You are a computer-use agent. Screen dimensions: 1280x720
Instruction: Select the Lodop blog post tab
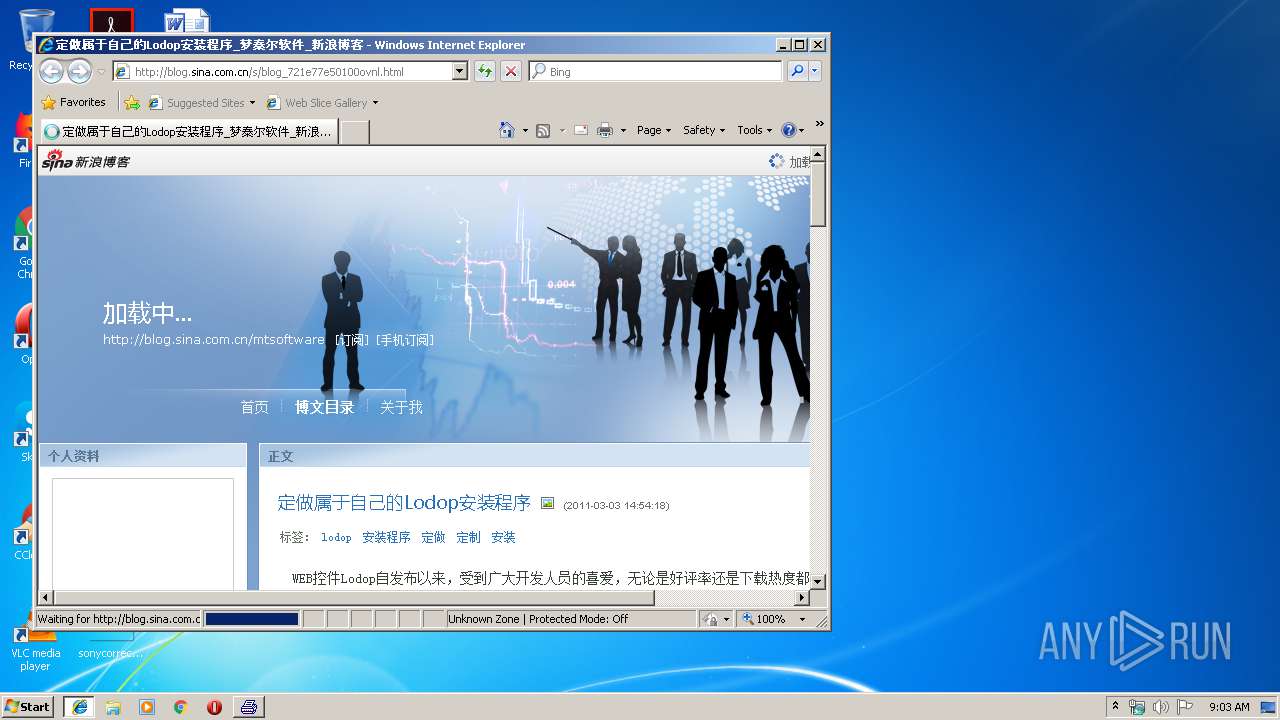tap(188, 131)
